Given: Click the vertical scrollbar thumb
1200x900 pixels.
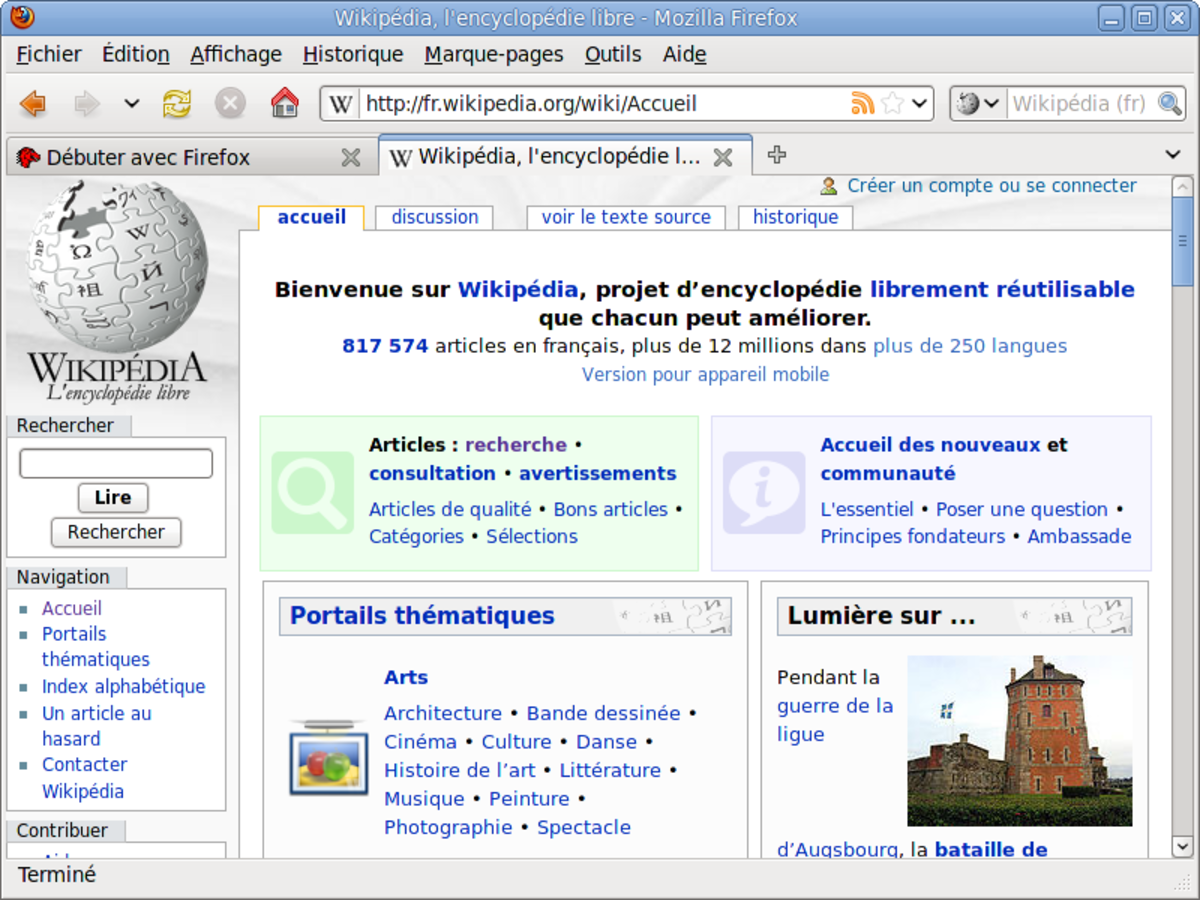Looking at the screenshot, I should tap(1182, 241).
